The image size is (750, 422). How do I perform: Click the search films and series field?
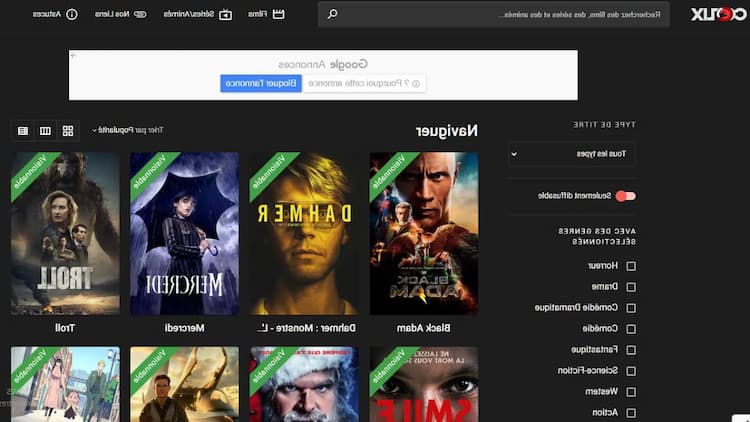(494, 14)
